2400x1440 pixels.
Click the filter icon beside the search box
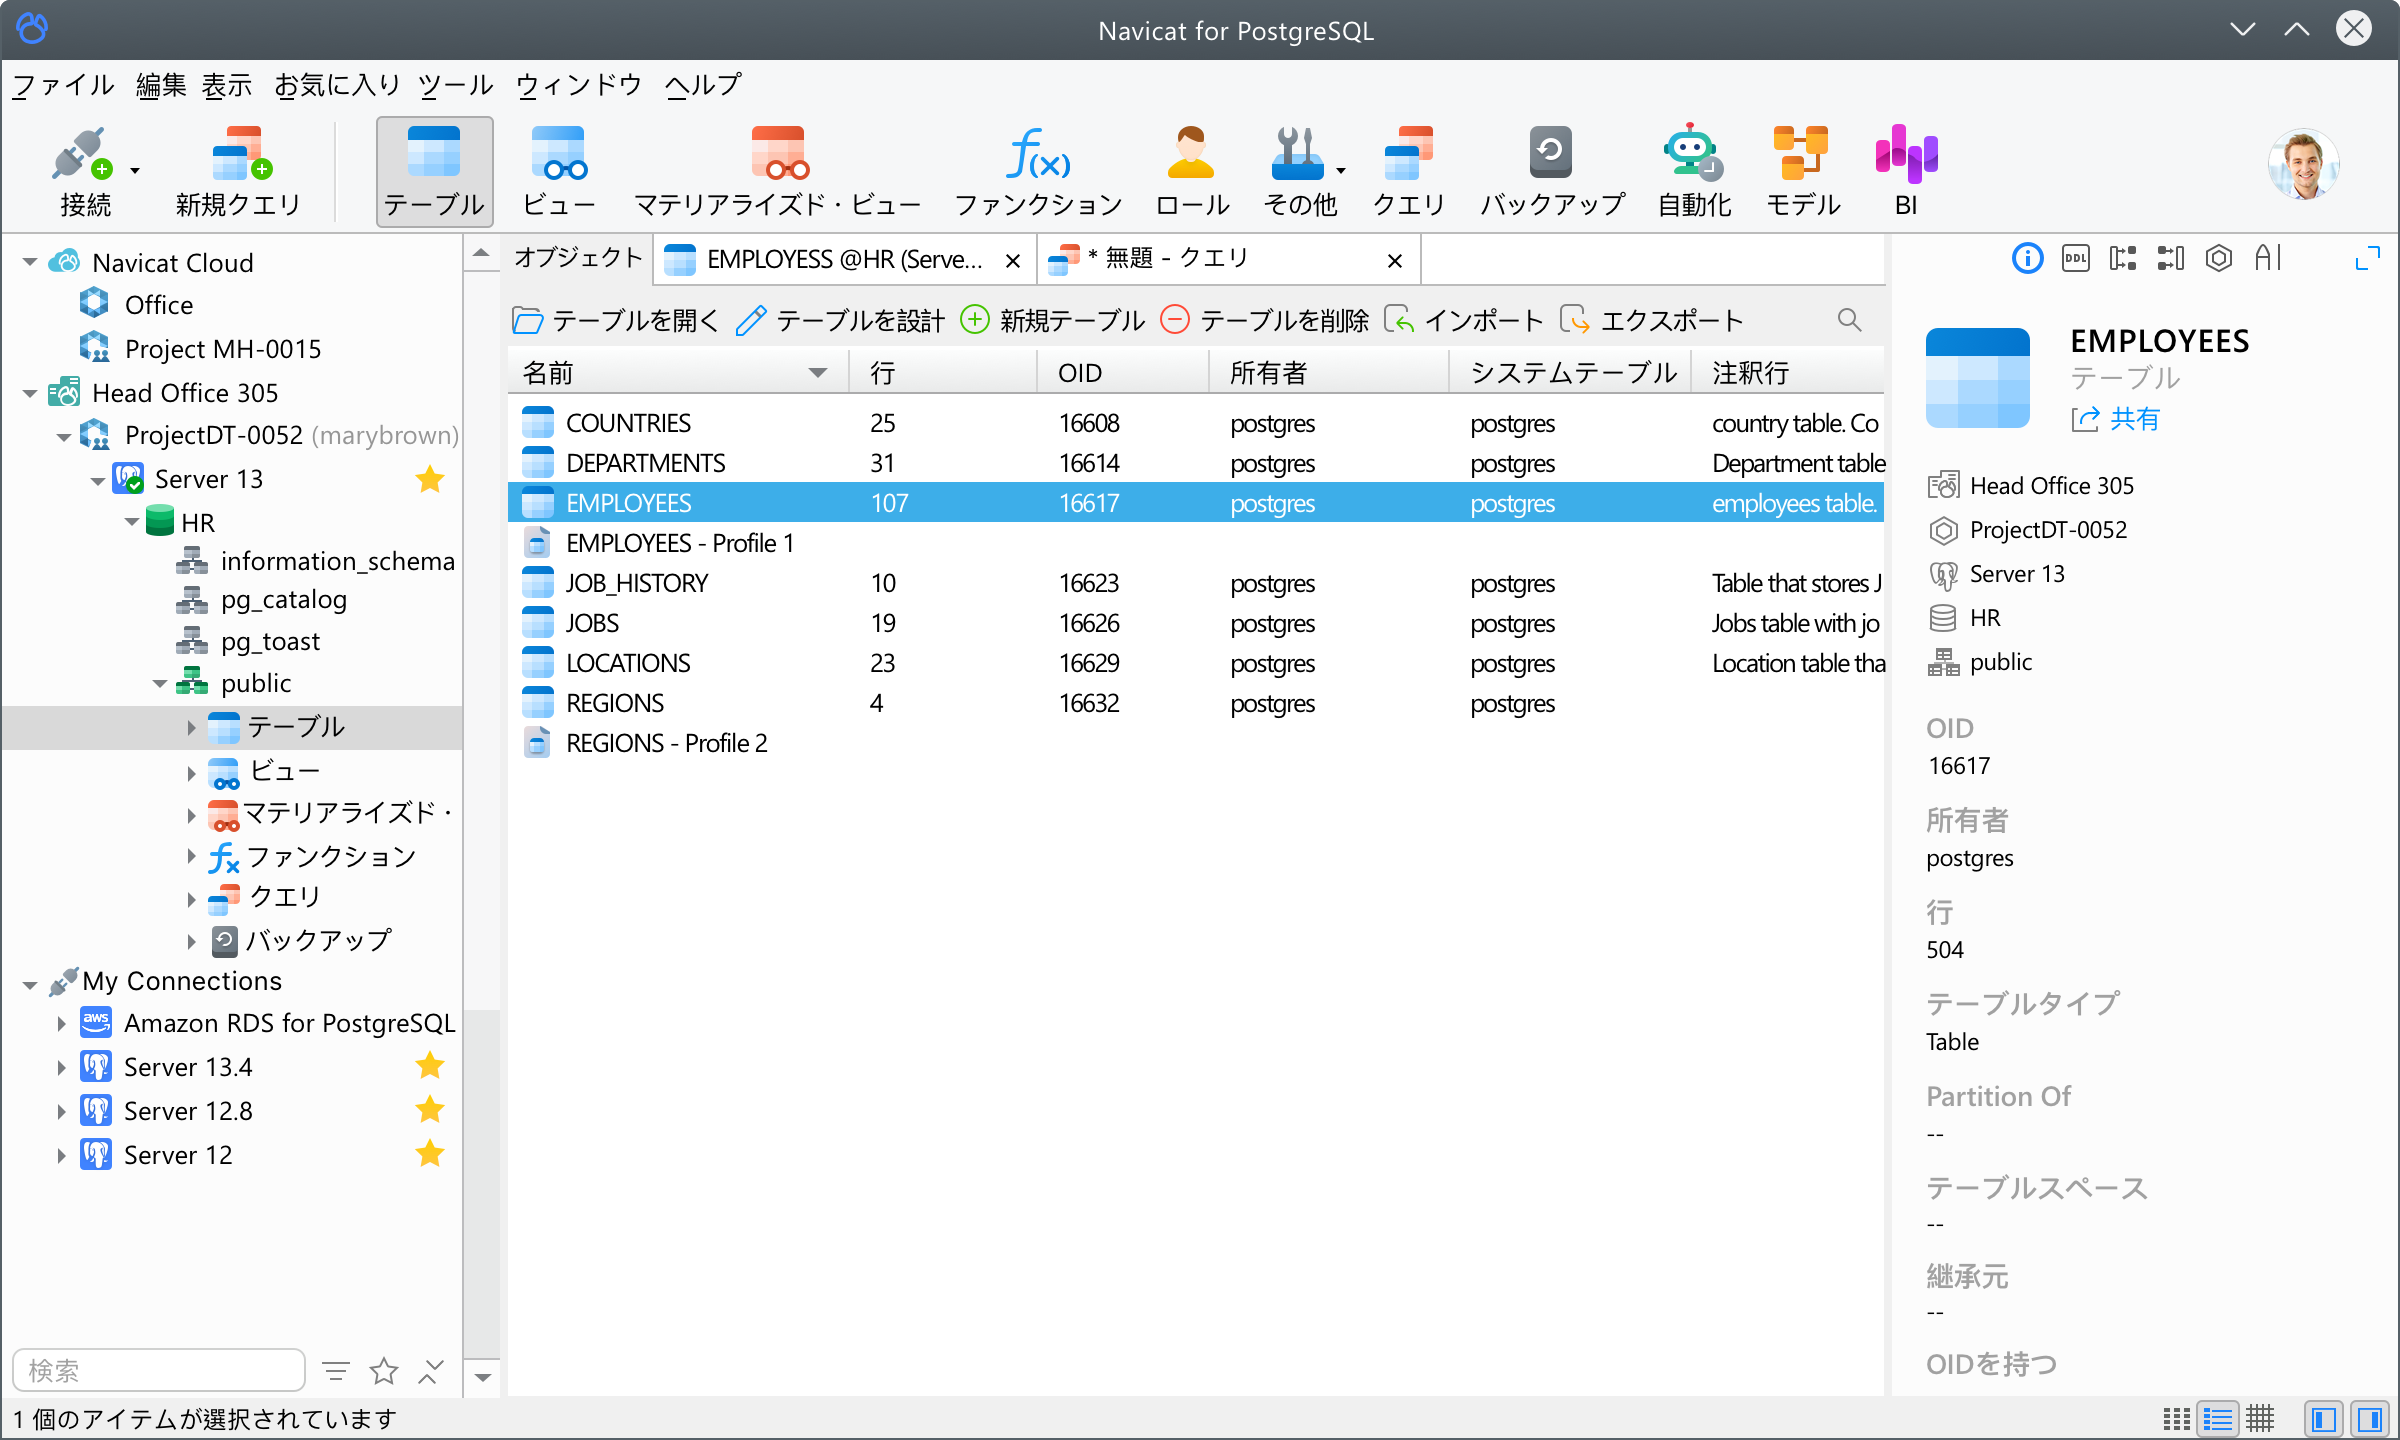pyautogui.click(x=336, y=1371)
